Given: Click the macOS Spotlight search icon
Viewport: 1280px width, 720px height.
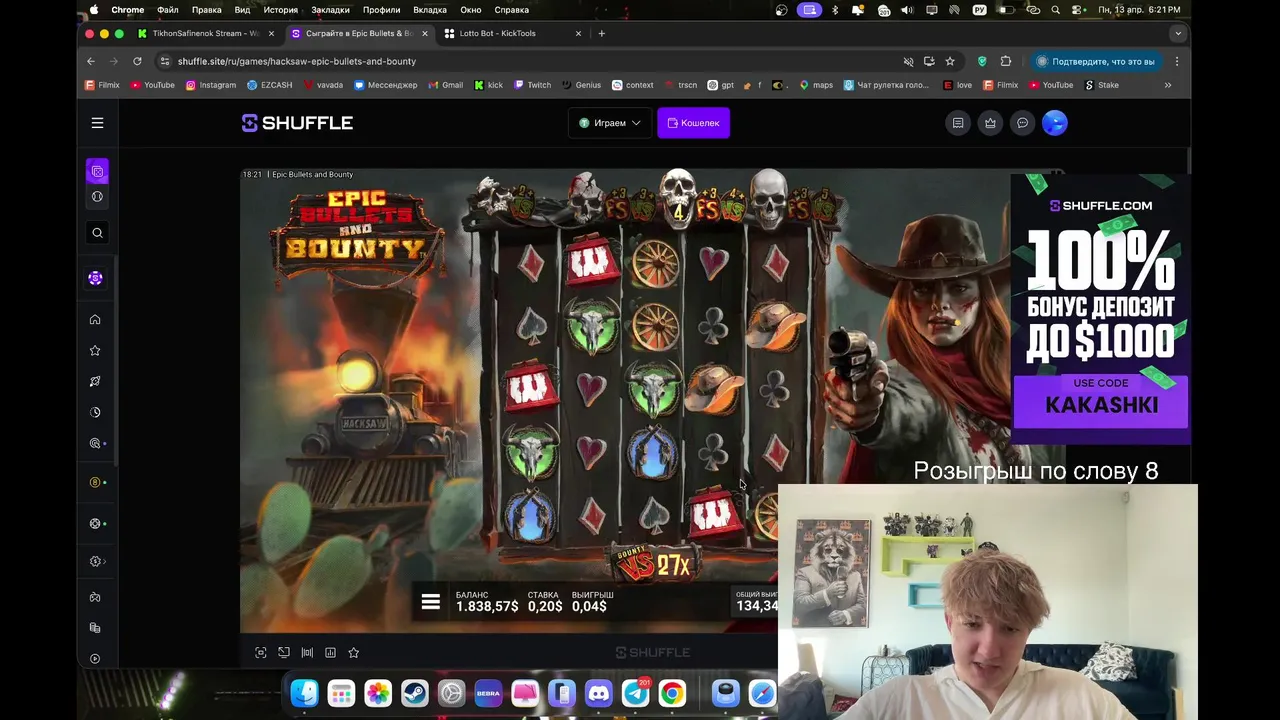Looking at the screenshot, I should pyautogui.click(x=1056, y=10).
